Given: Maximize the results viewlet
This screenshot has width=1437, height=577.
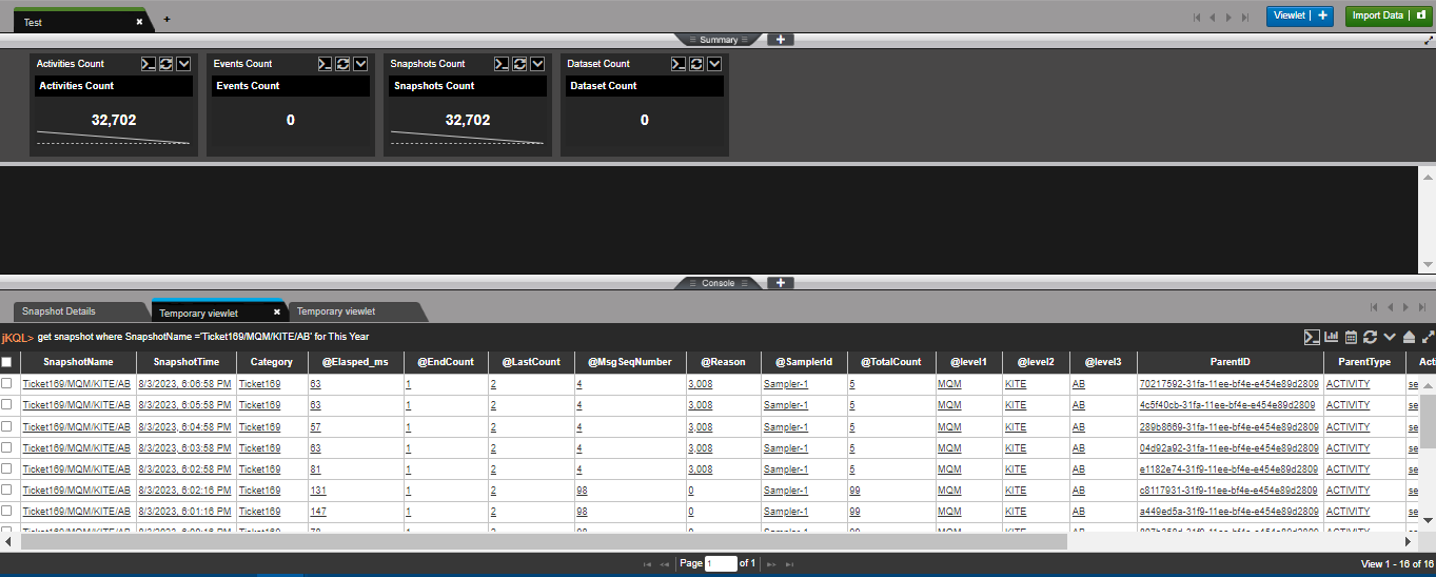Looking at the screenshot, I should click(1428, 337).
